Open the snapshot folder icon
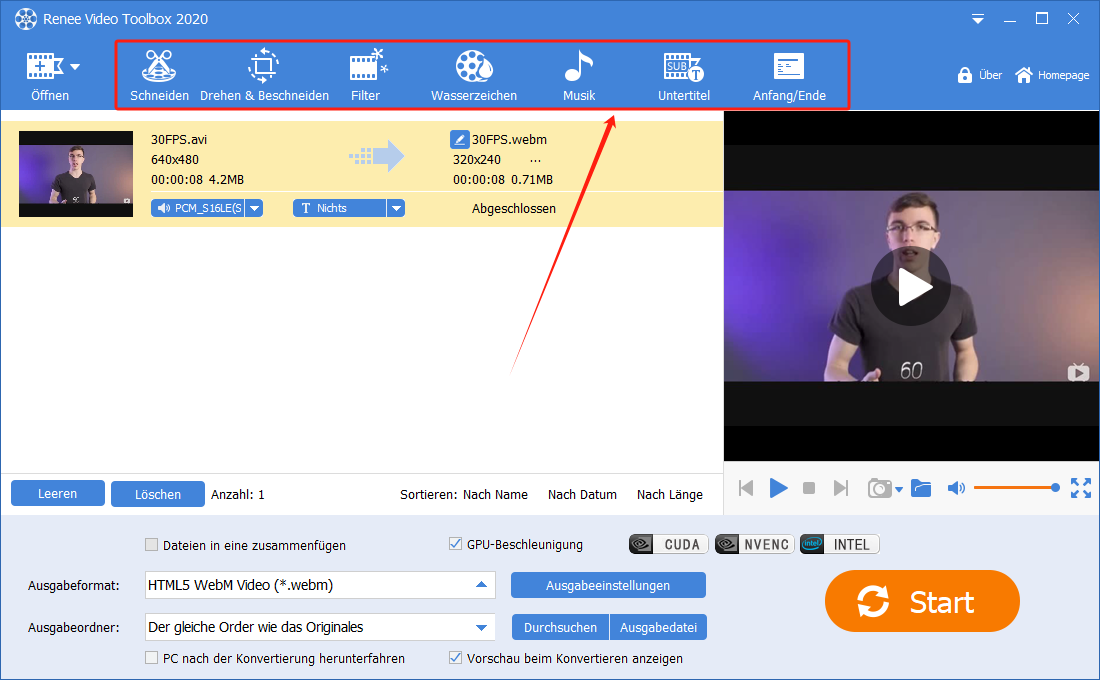Image resolution: width=1100 pixels, height=680 pixels. (921, 488)
